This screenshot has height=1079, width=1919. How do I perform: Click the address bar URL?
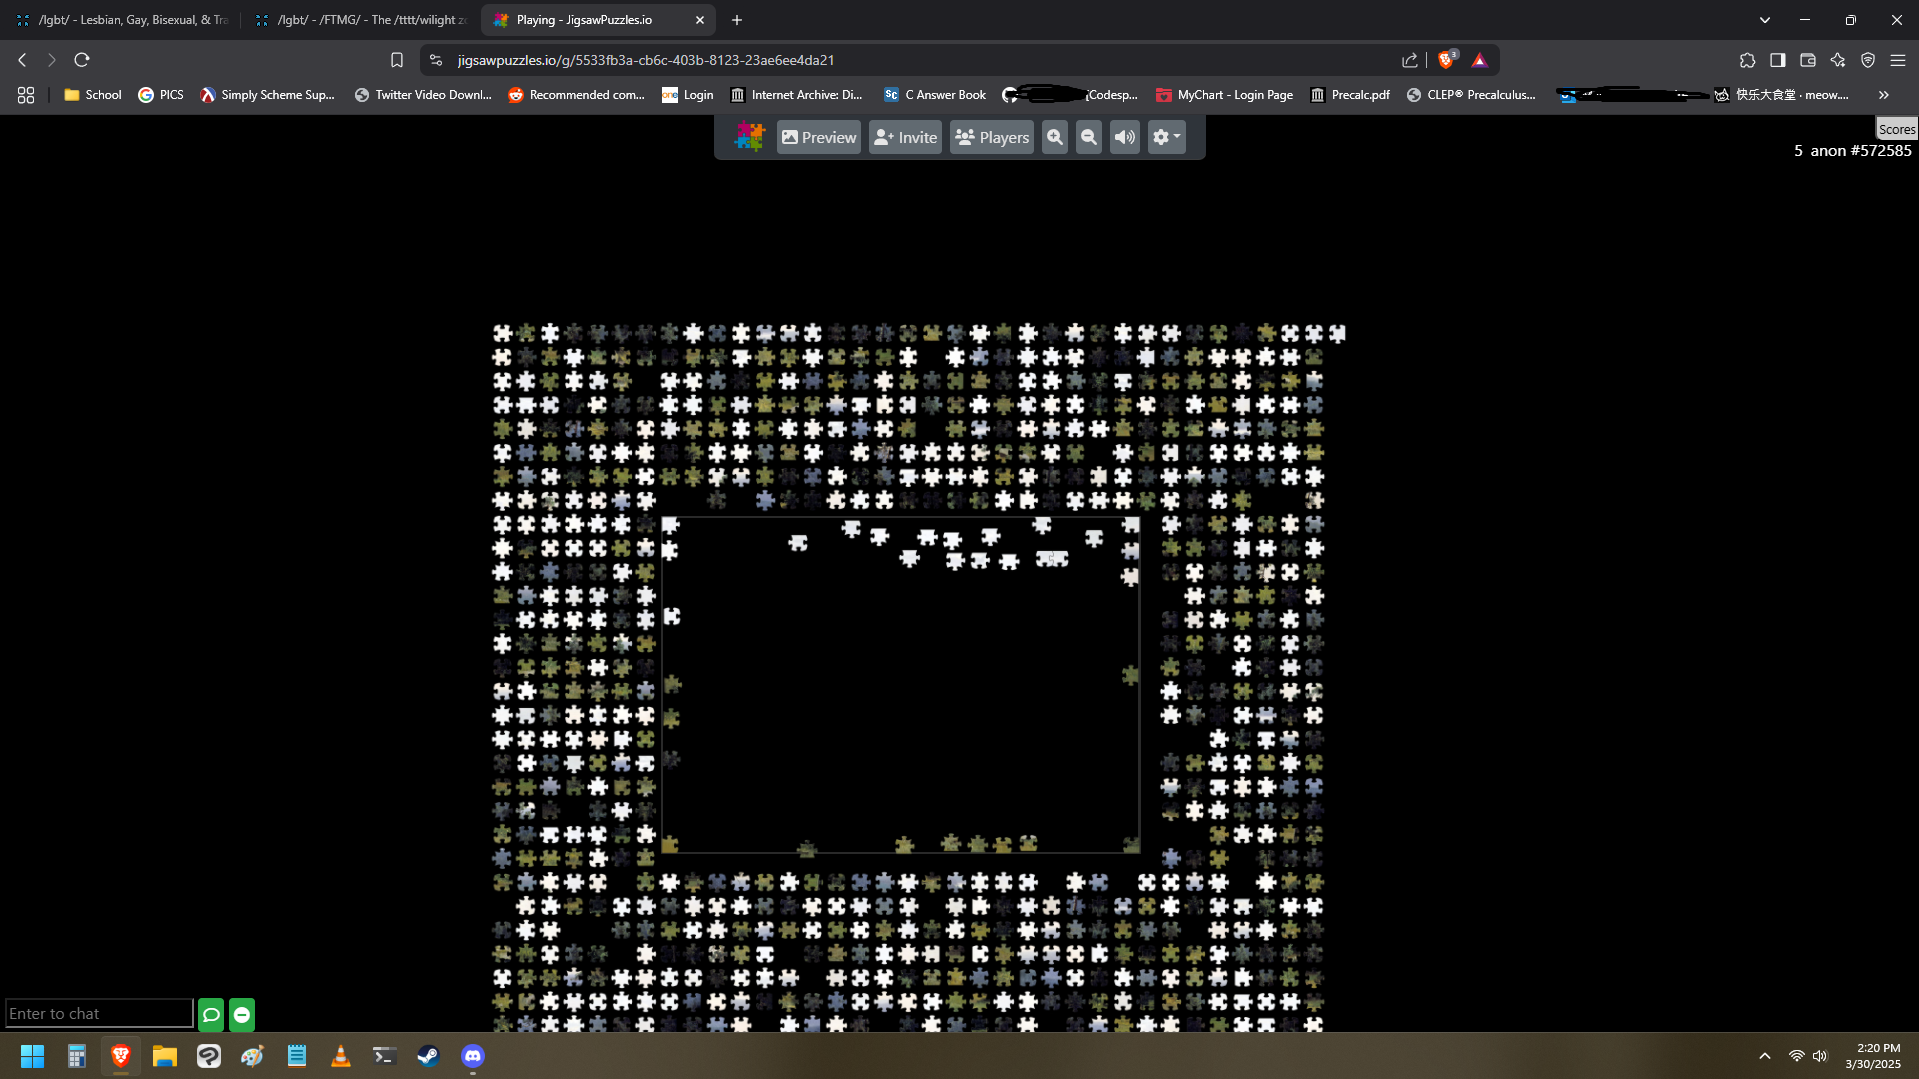coord(646,60)
